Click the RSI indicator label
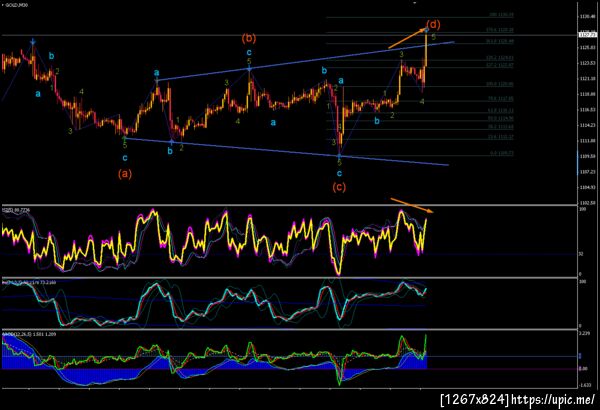600x410 pixels. pos(16,210)
